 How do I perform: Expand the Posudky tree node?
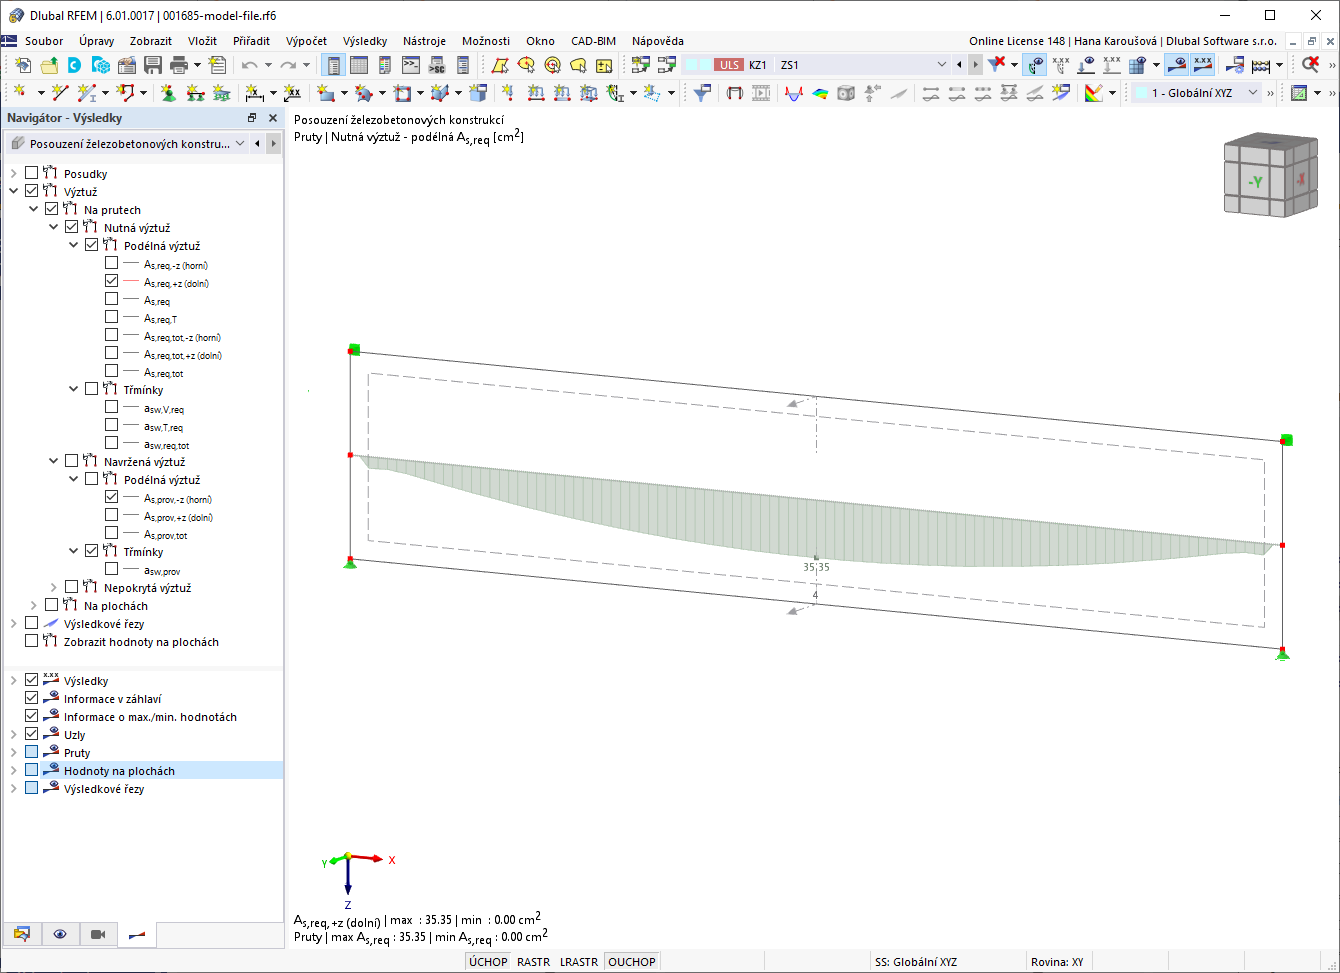point(13,174)
